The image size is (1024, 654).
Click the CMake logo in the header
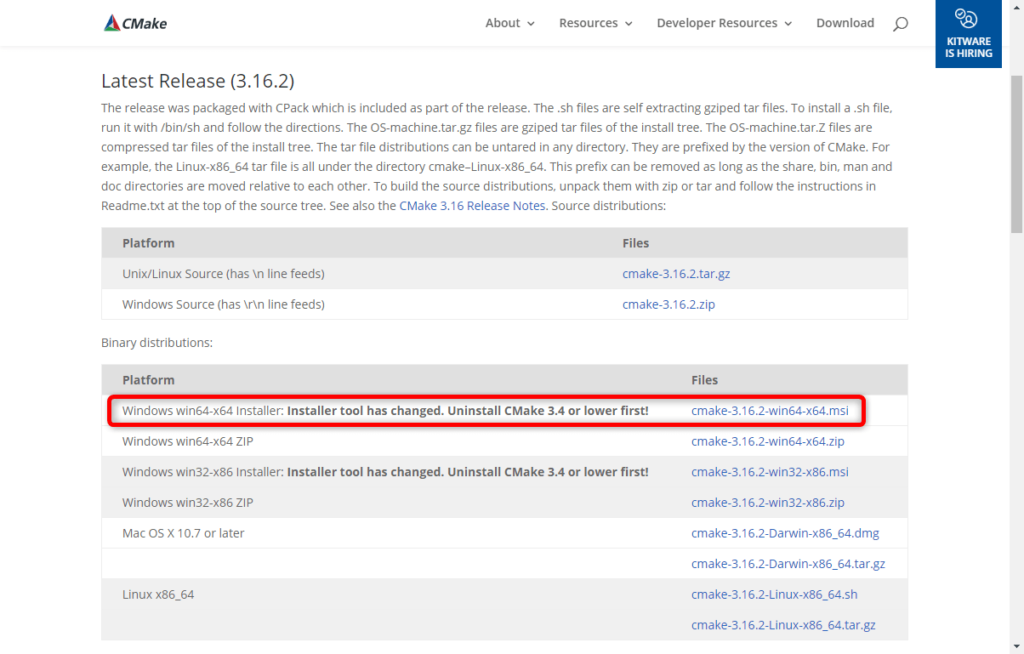(x=135, y=23)
